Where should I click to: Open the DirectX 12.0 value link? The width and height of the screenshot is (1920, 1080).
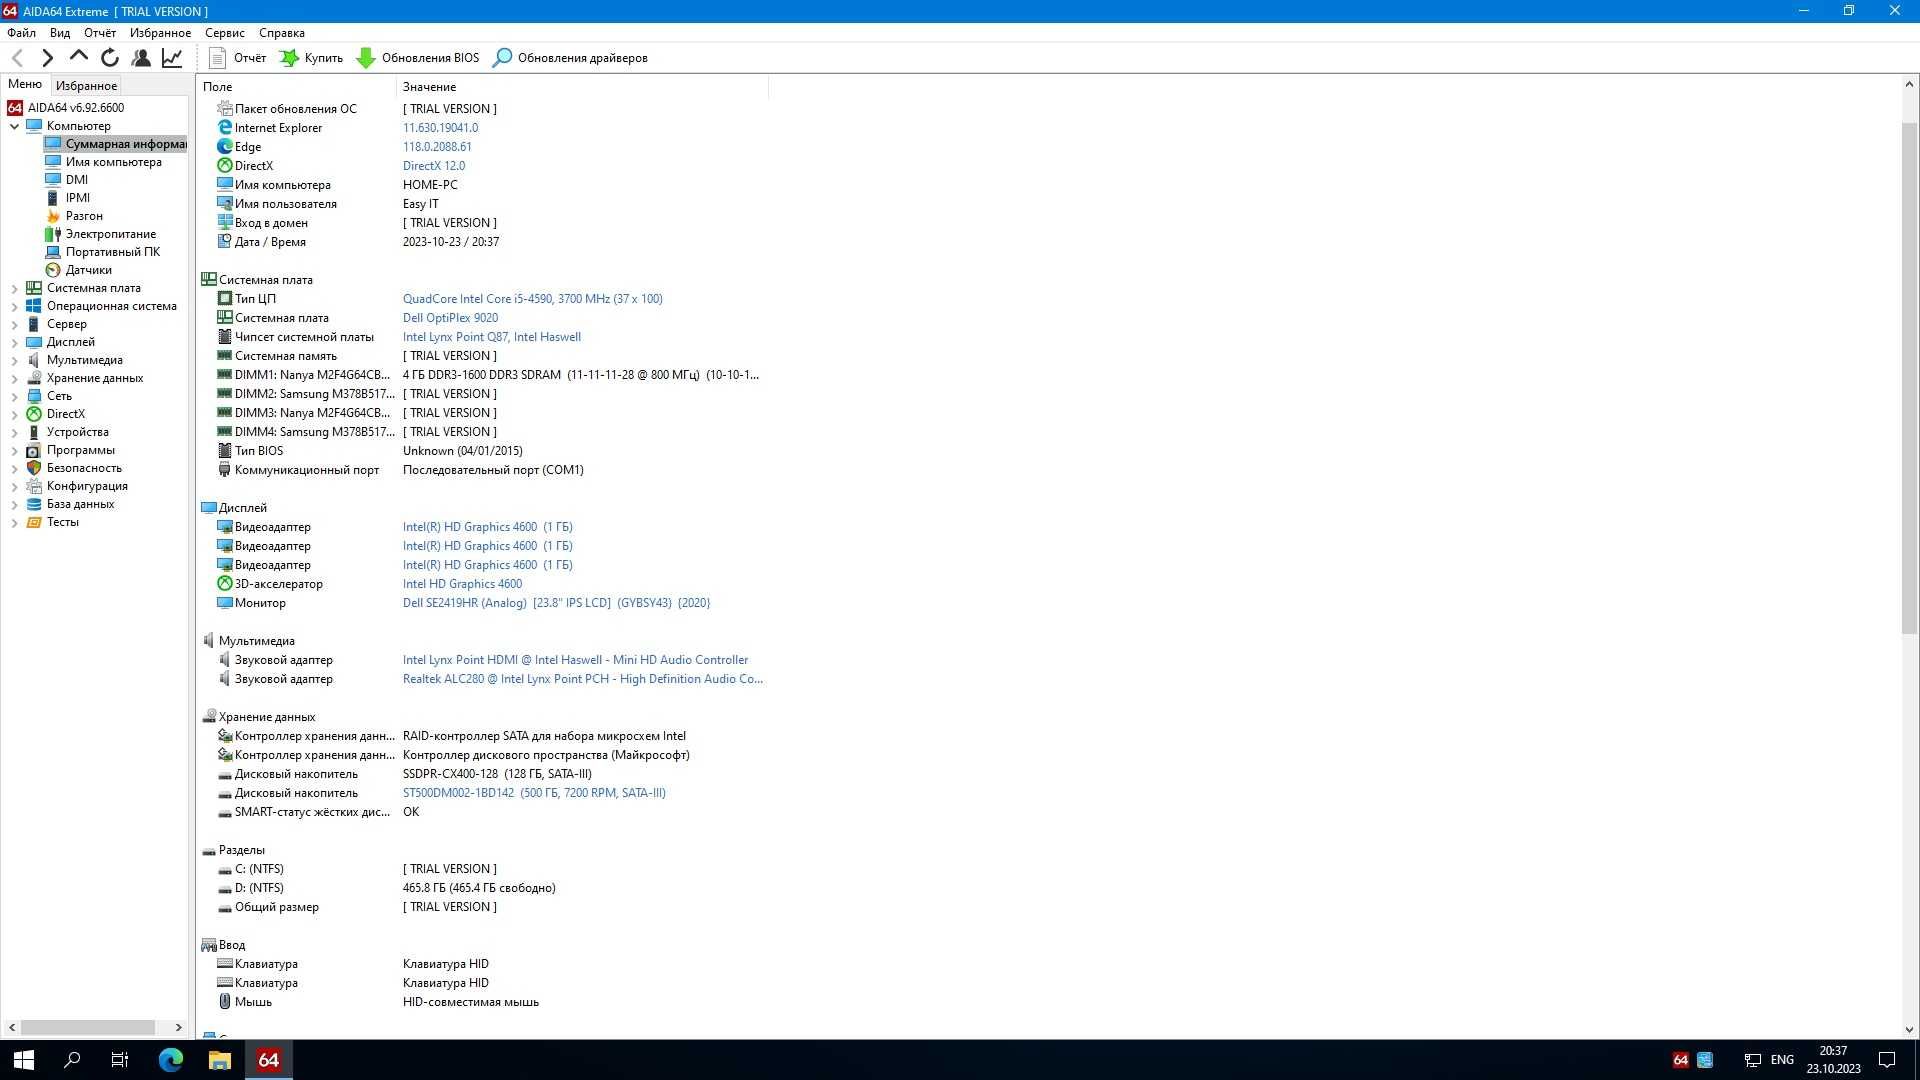pyautogui.click(x=434, y=166)
